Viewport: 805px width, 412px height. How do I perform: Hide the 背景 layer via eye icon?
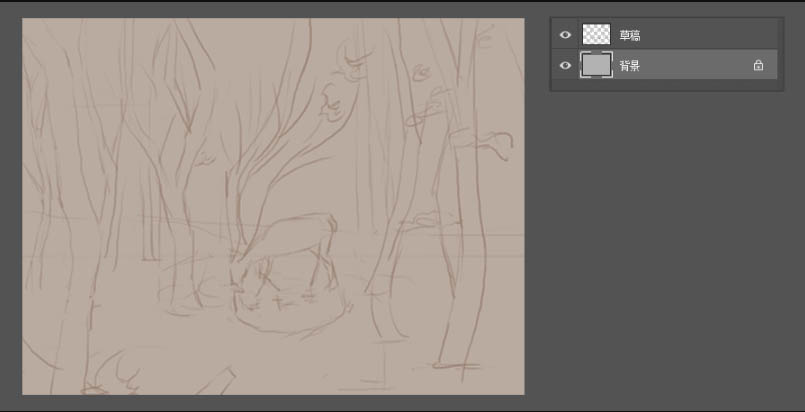565,65
